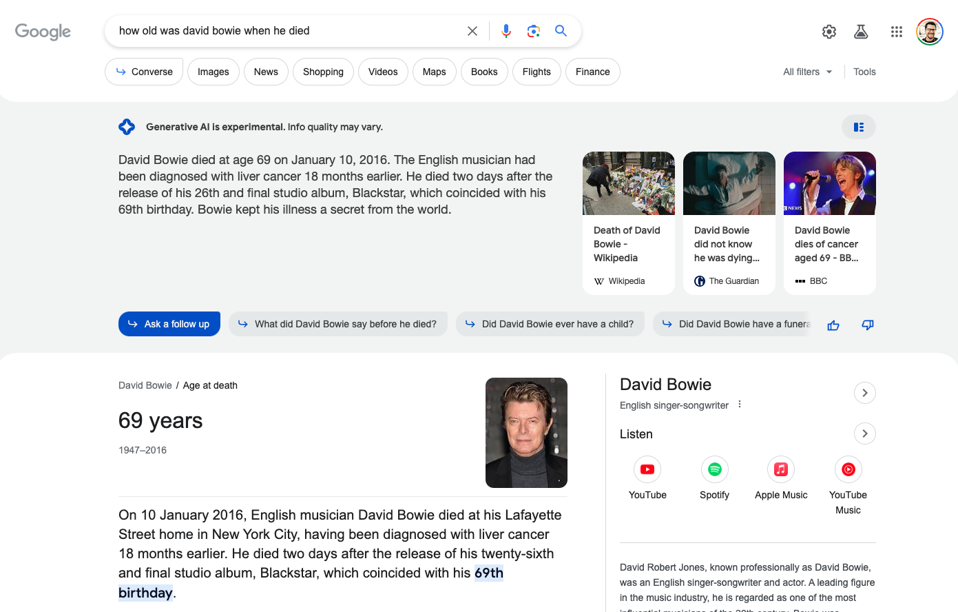Viewport: 958px width, 612px height.
Task: Click the David Bowie portrait thumbnail
Action: tap(526, 432)
